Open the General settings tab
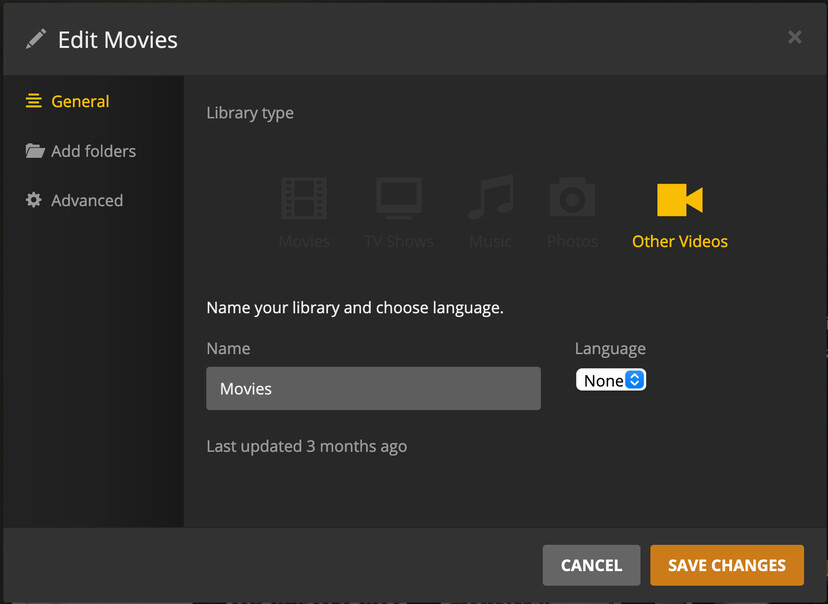Viewport: 828px width, 604px height. (x=68, y=101)
